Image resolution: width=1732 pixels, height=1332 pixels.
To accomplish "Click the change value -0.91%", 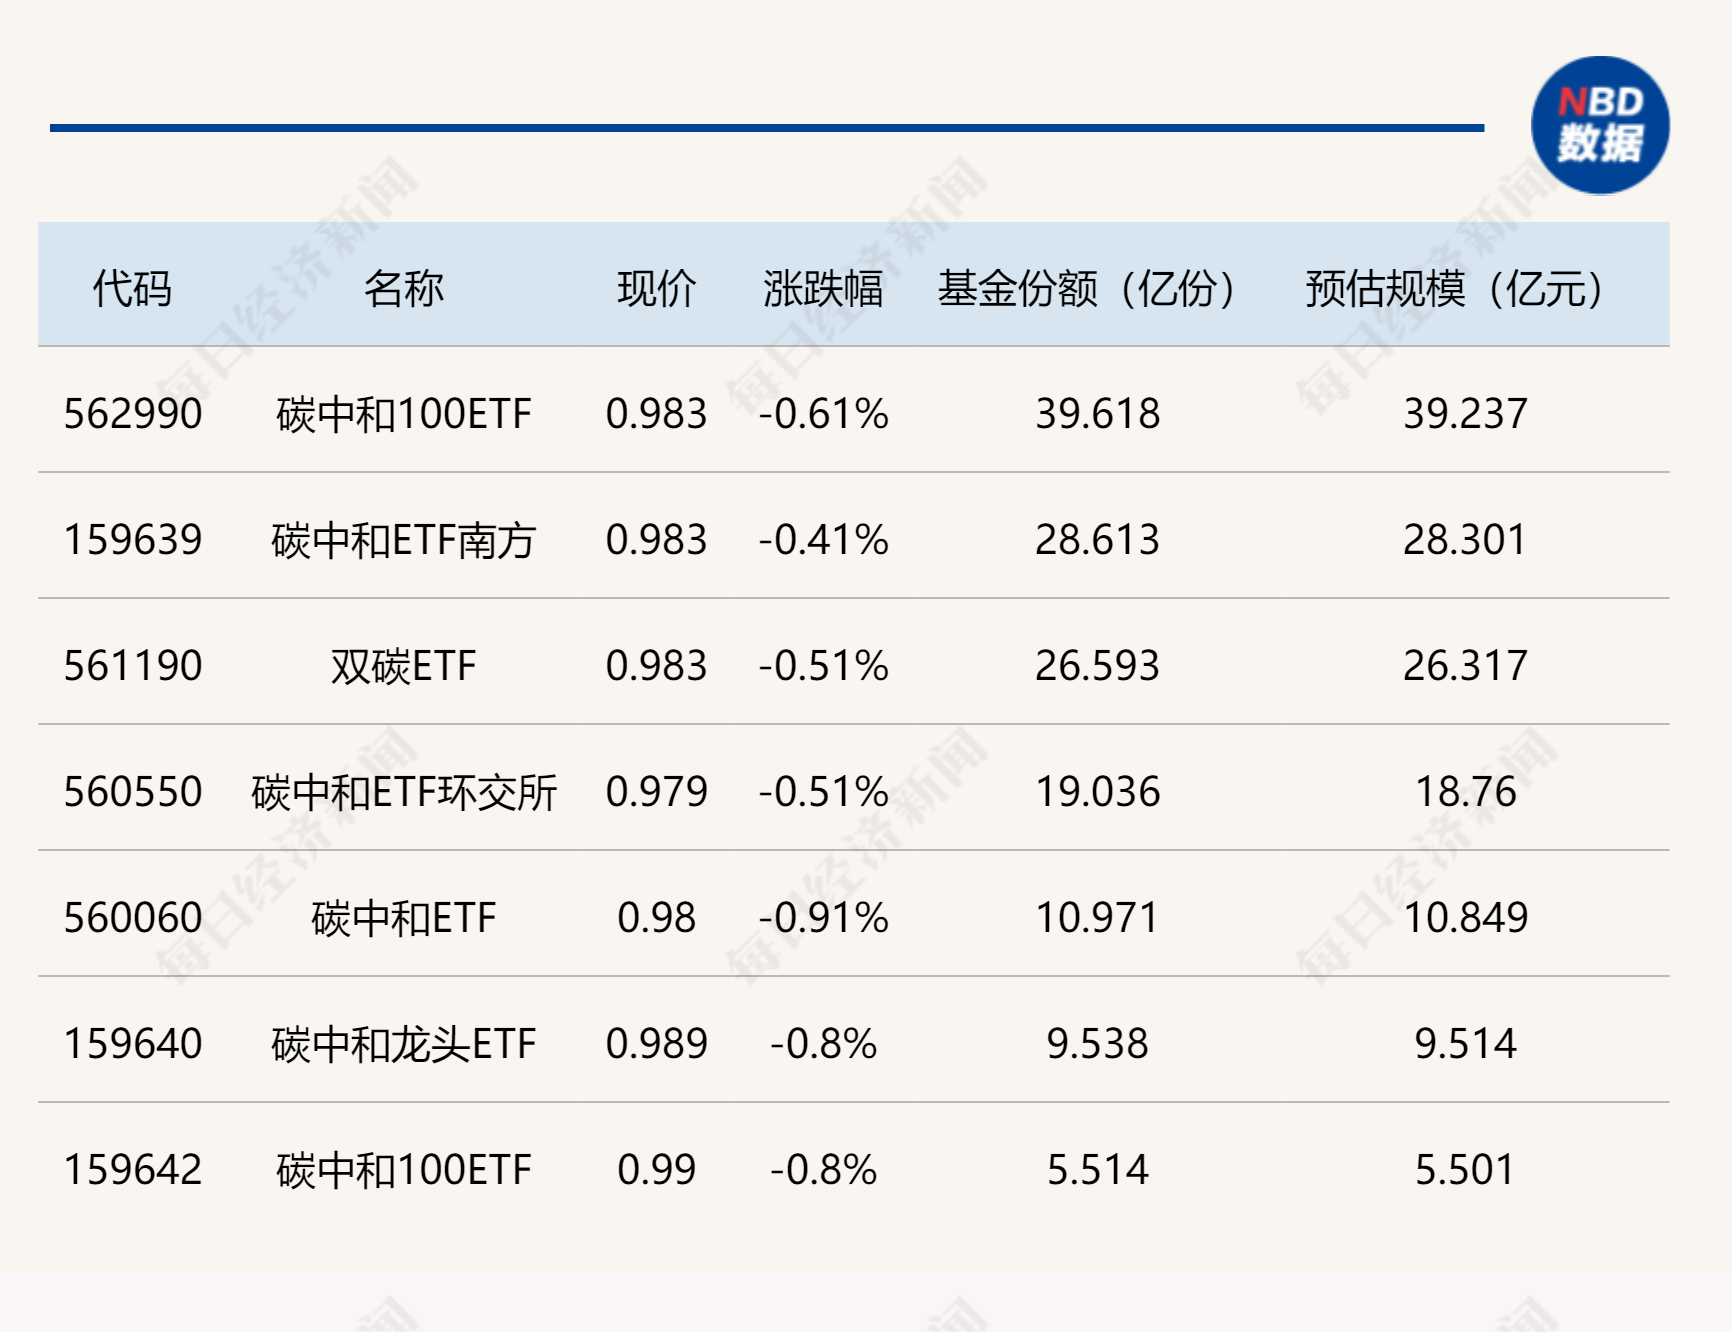I will (823, 918).
